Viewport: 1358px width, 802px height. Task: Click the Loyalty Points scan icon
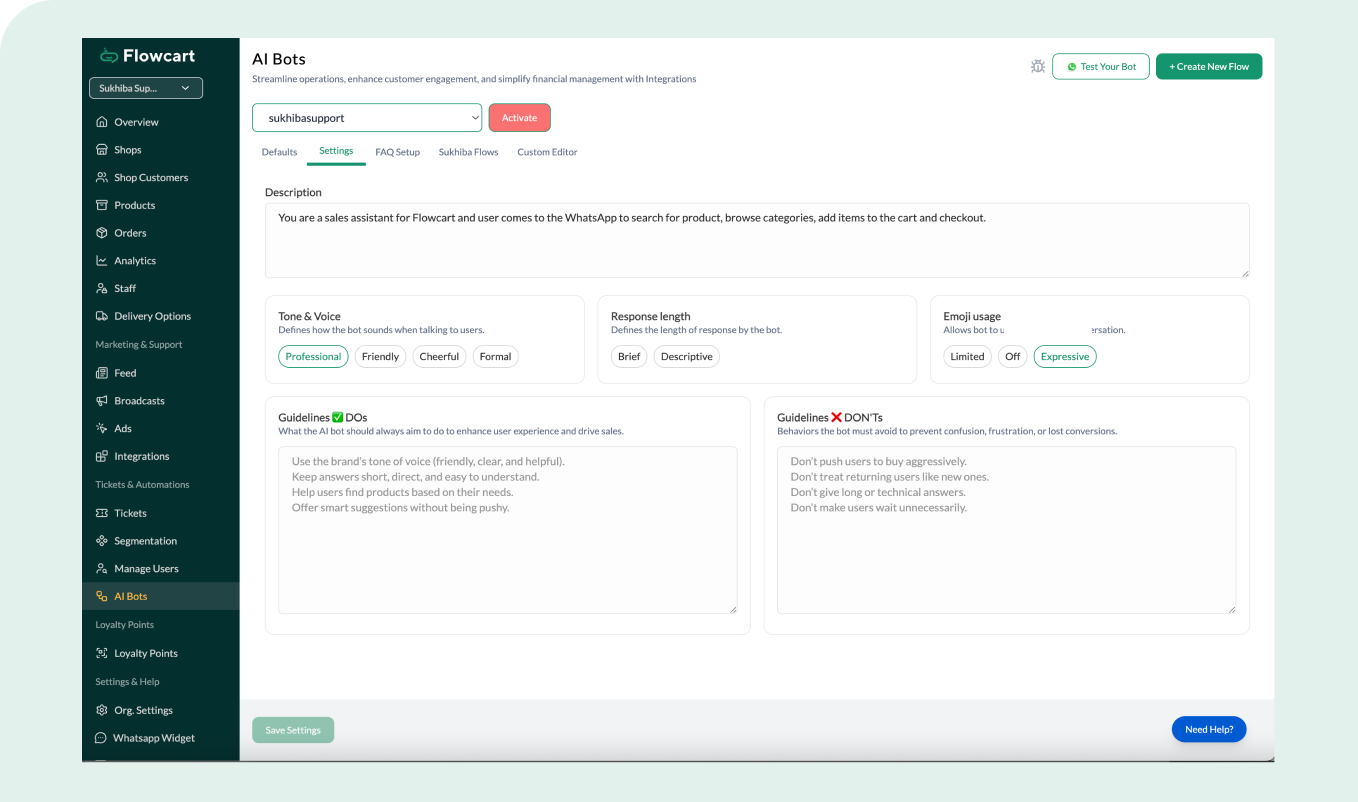tap(101, 653)
